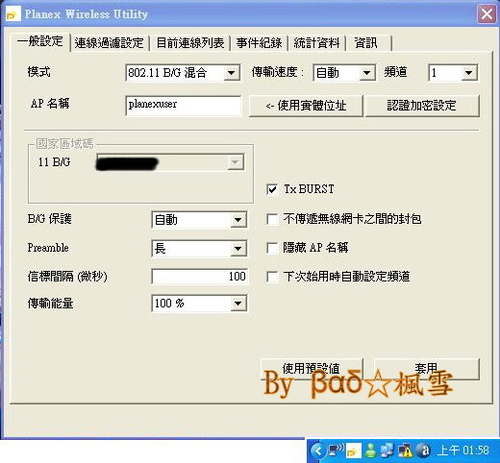
Task: Open the 頻道 channel dropdown
Action: pos(453,73)
